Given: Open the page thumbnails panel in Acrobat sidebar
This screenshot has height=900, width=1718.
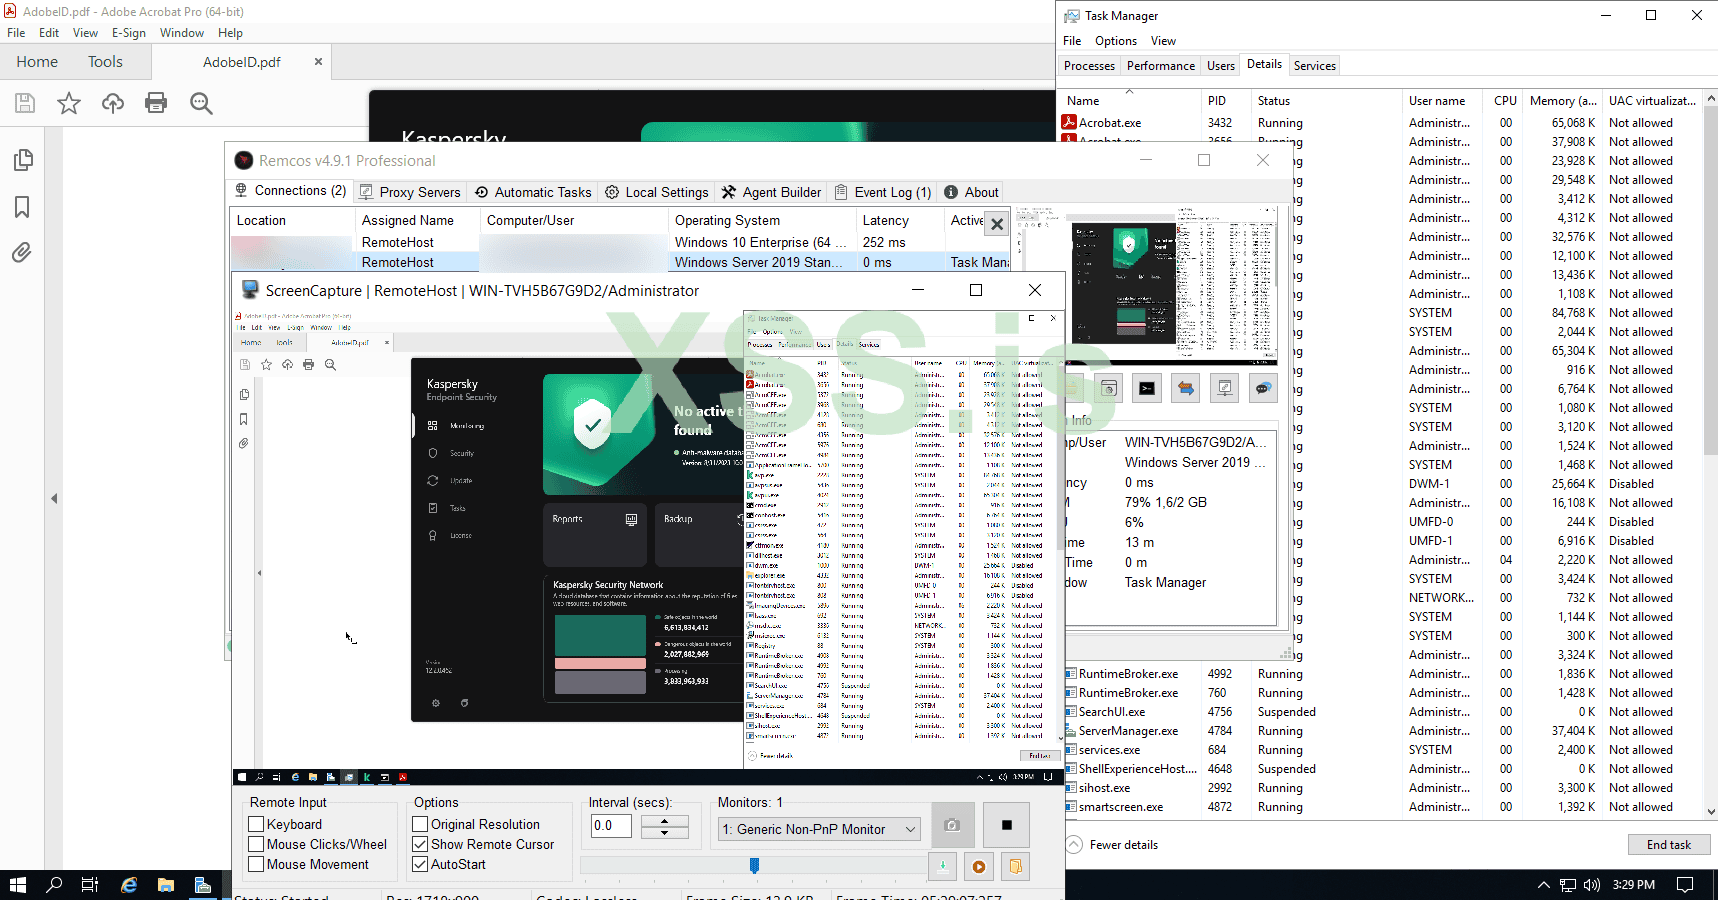Looking at the screenshot, I should [x=22, y=160].
